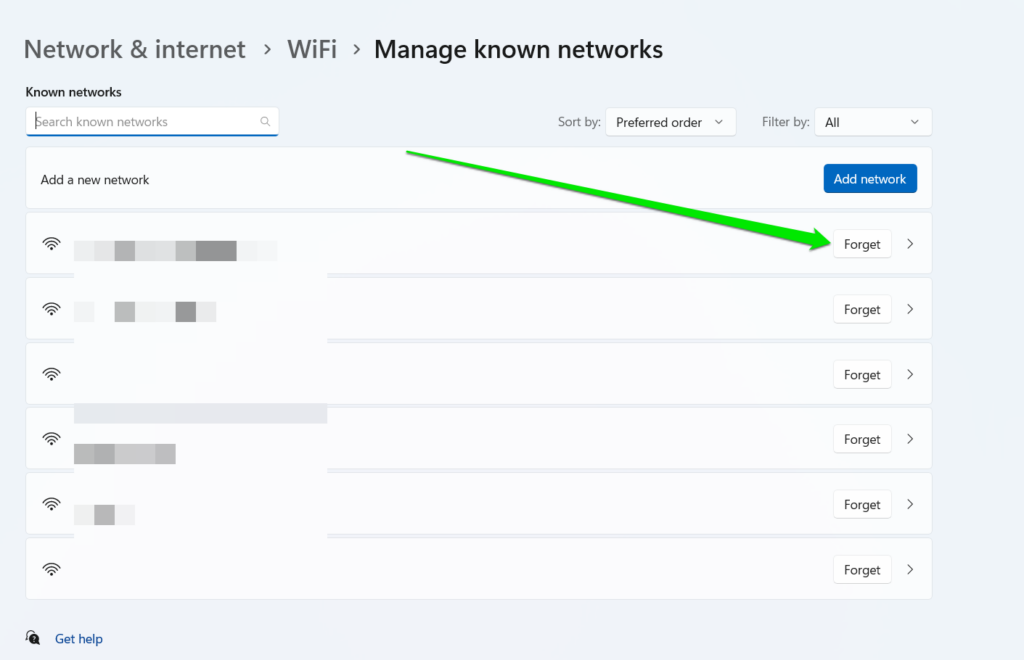Focus the Search known networks field
This screenshot has width=1024, height=660.
145,122
